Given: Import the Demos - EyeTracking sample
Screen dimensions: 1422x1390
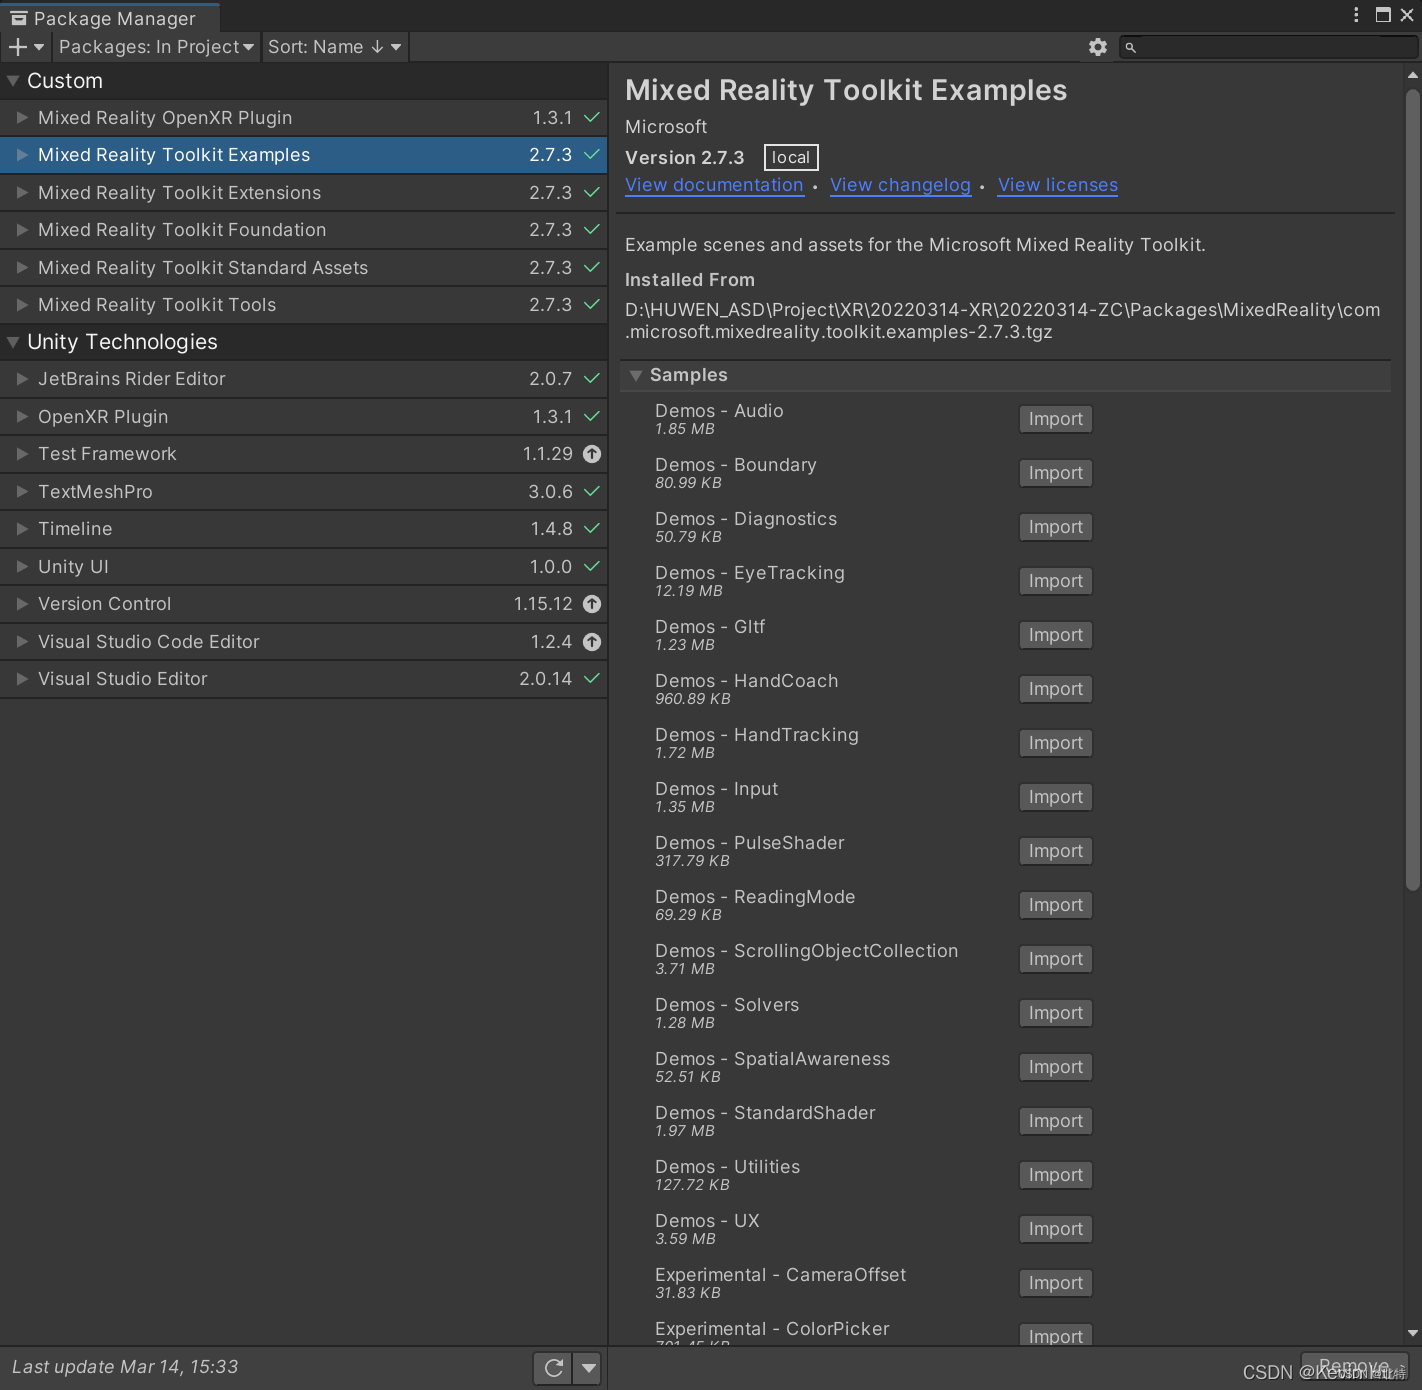Looking at the screenshot, I should 1056,581.
